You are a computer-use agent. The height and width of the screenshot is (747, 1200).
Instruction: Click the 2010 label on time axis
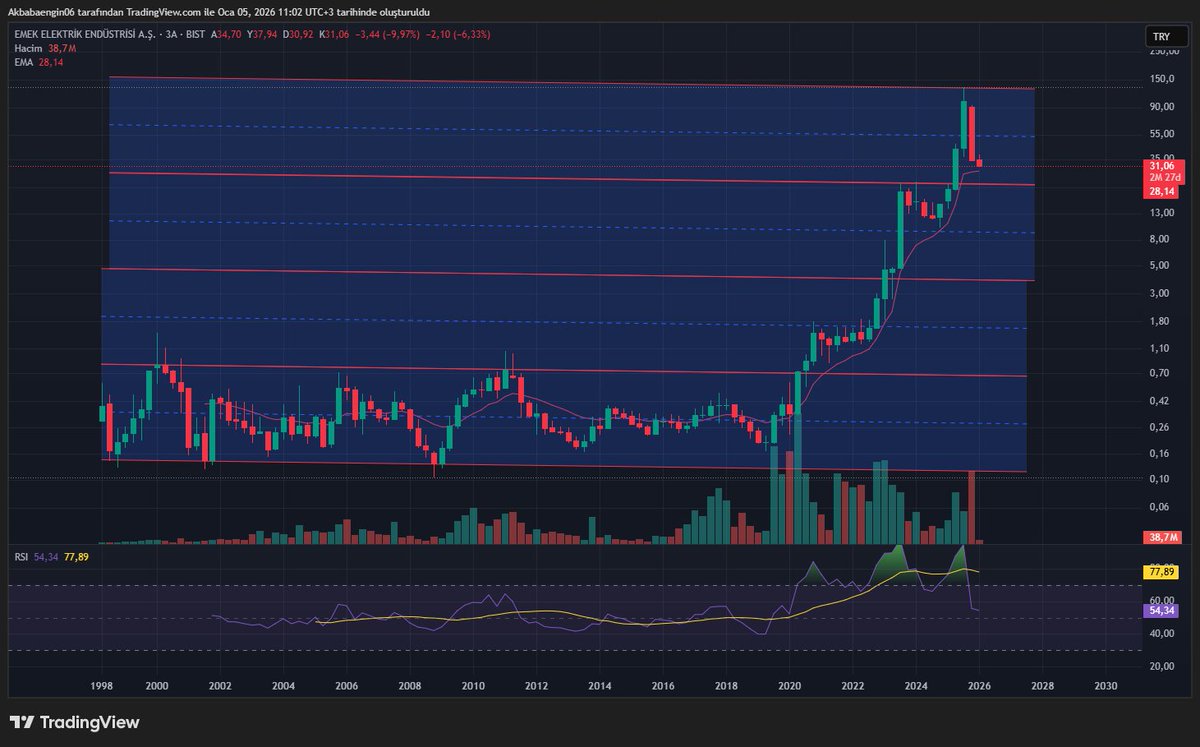click(x=473, y=687)
